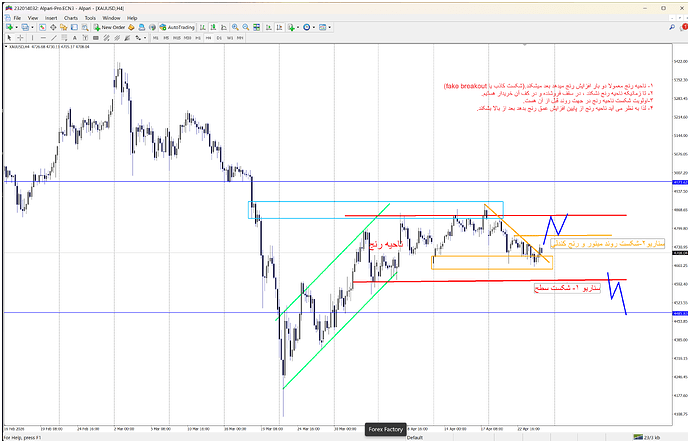Expand the Templates dropdown arrow

tap(330, 27)
